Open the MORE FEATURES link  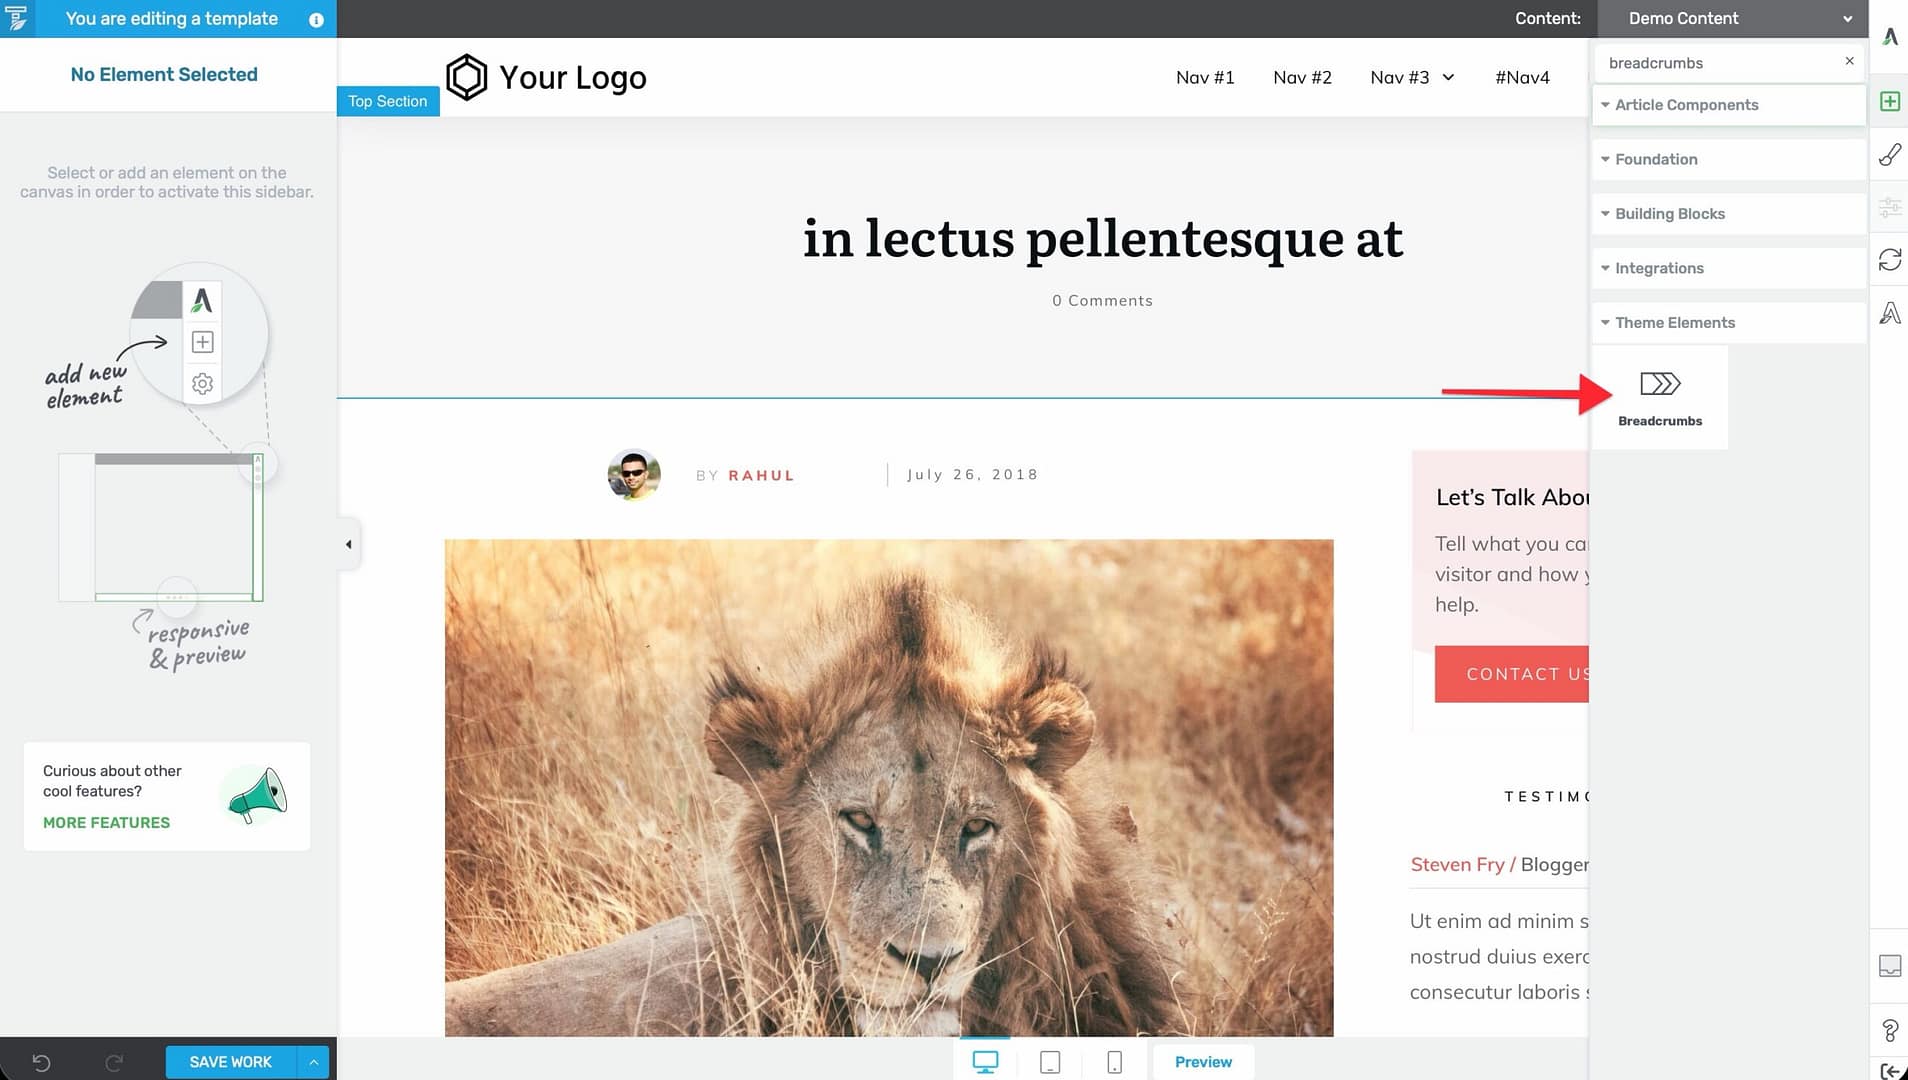(106, 822)
